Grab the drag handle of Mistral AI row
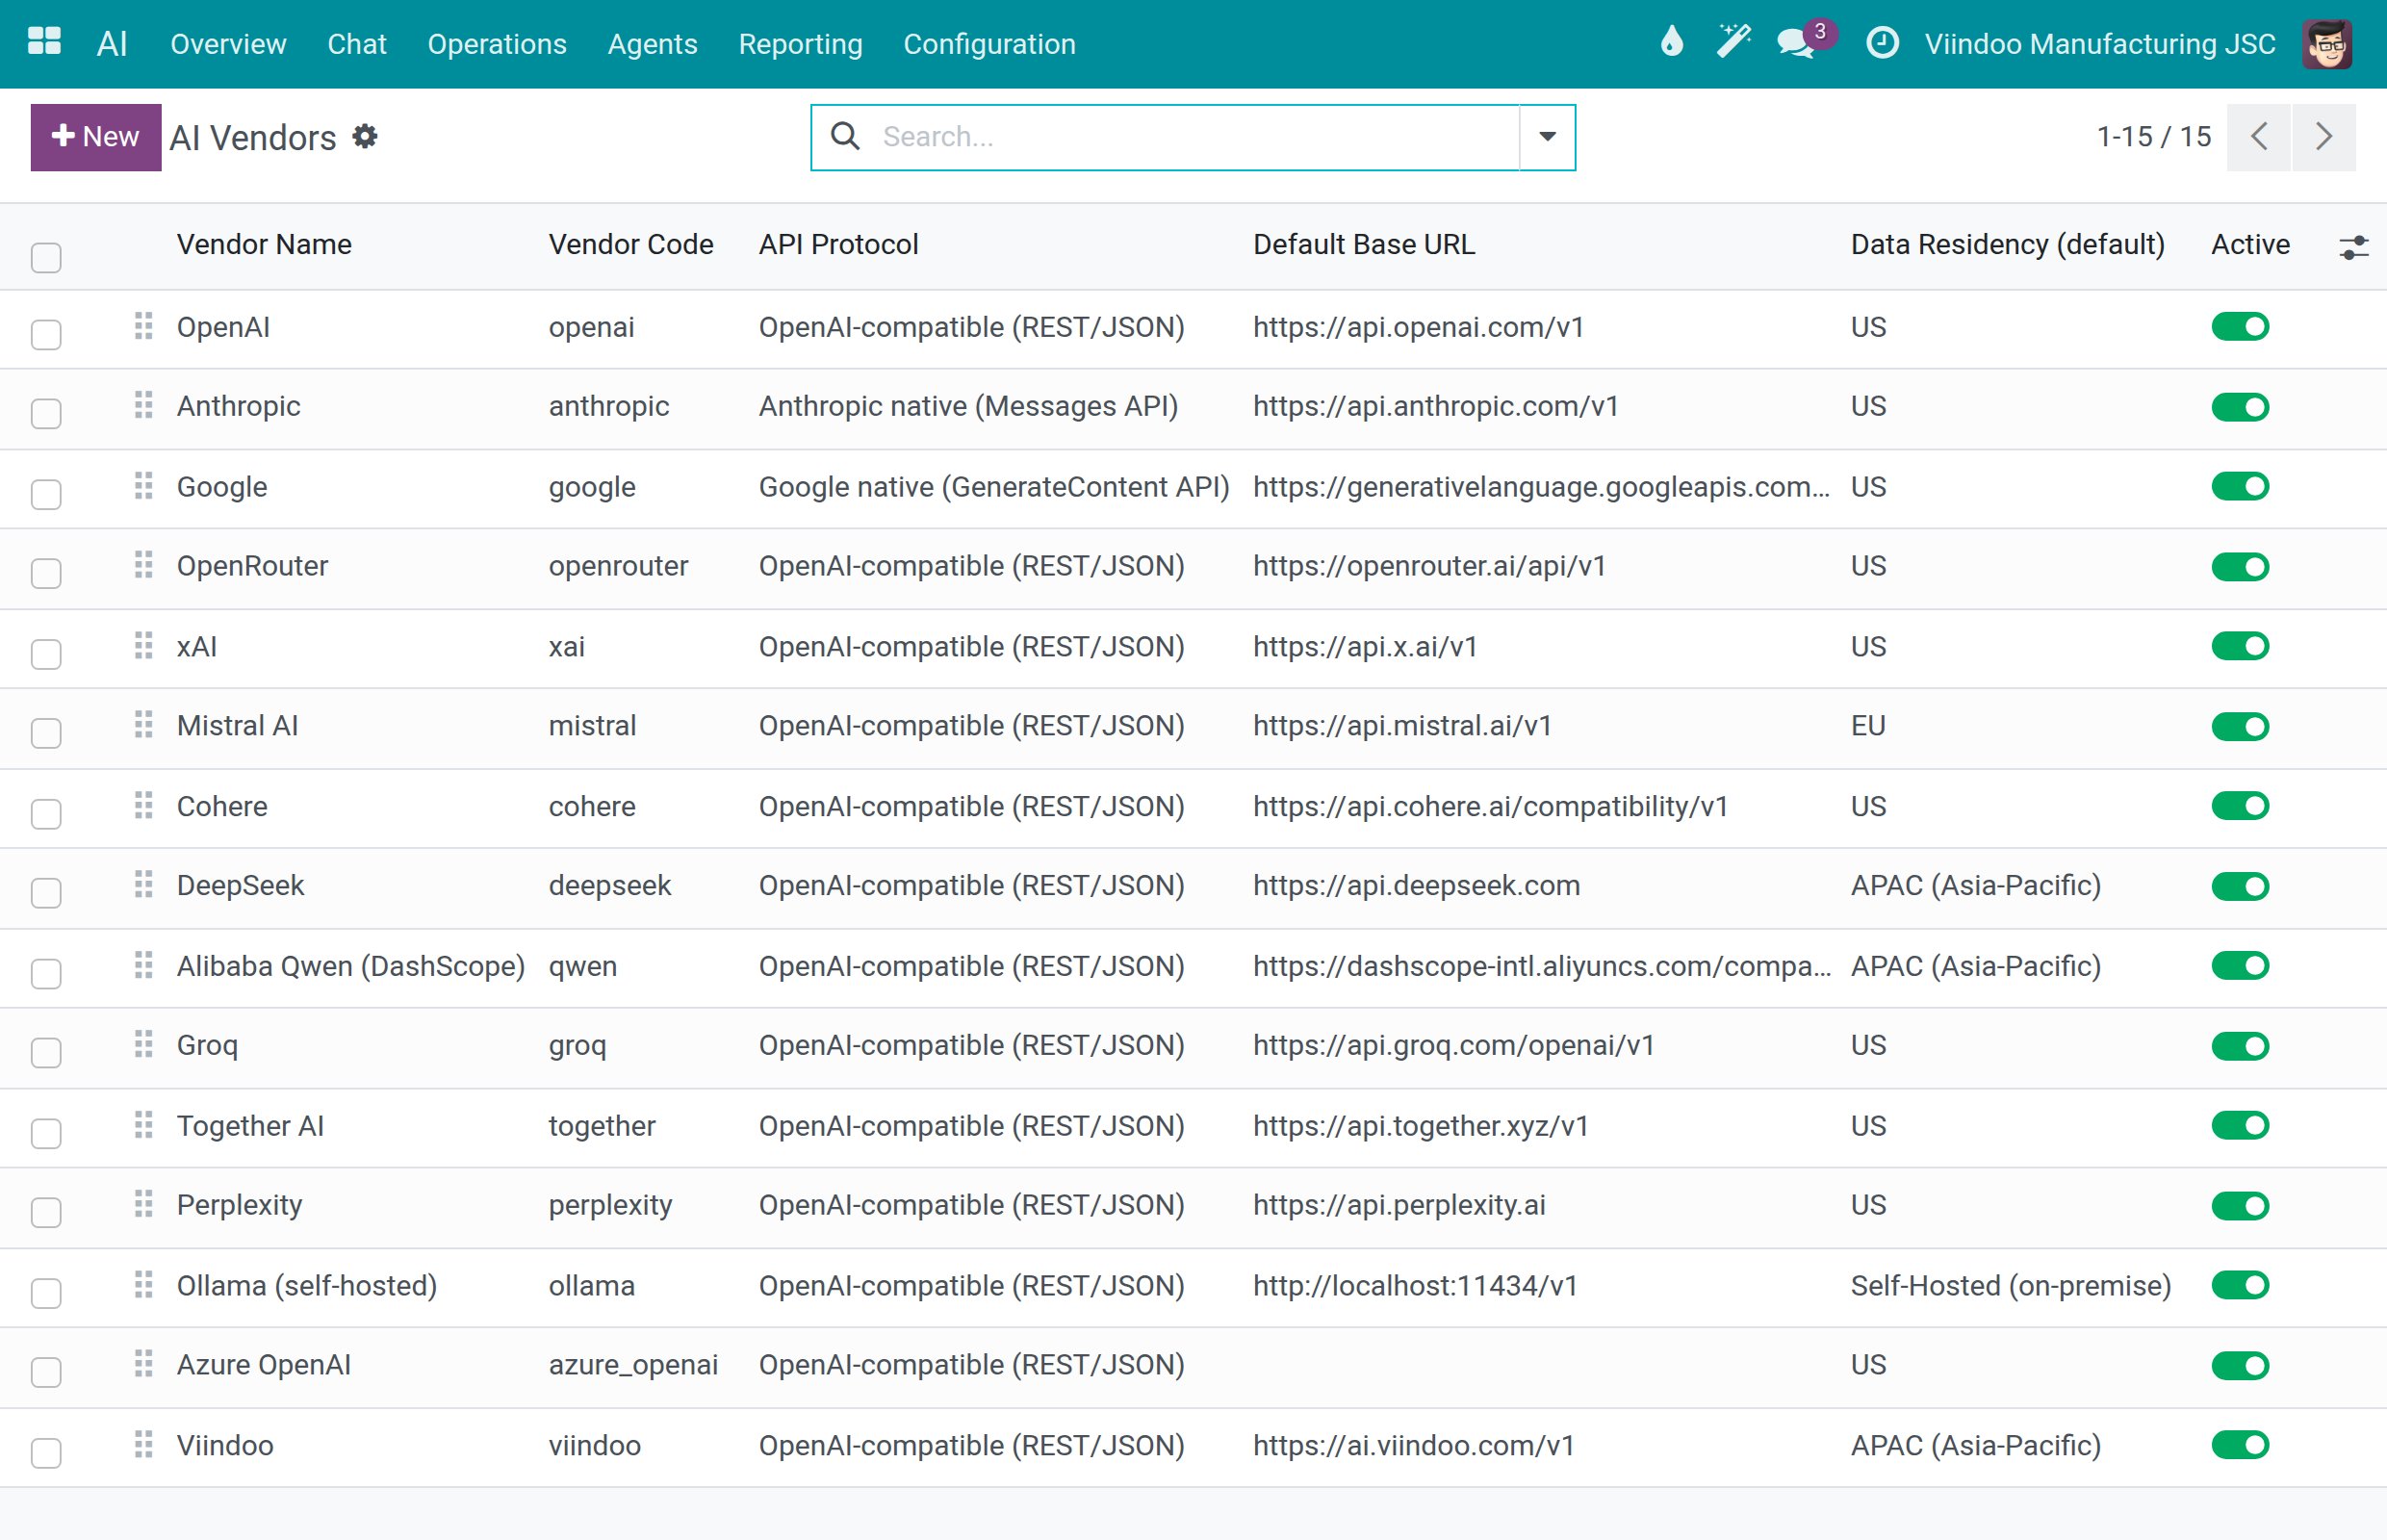 pos(143,725)
